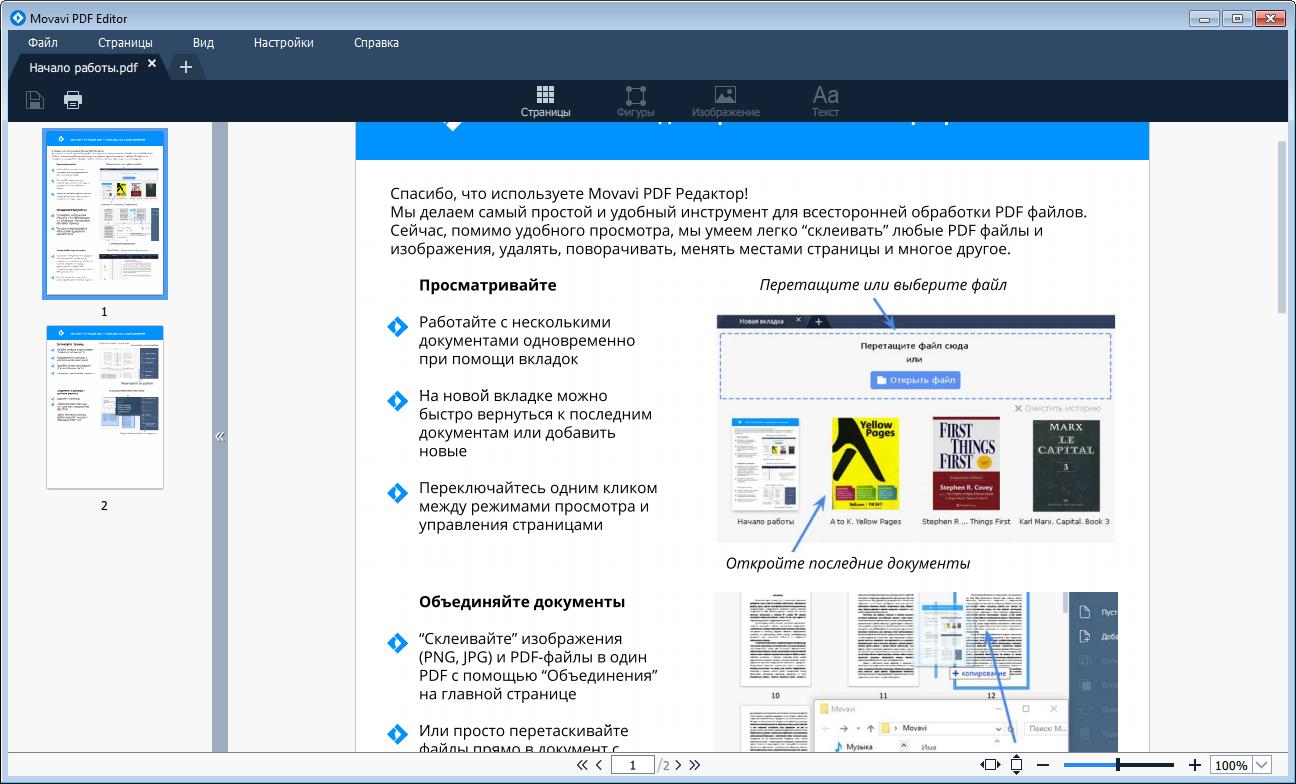Fit page to window width
The width and height of the screenshot is (1296, 784).
[990, 765]
